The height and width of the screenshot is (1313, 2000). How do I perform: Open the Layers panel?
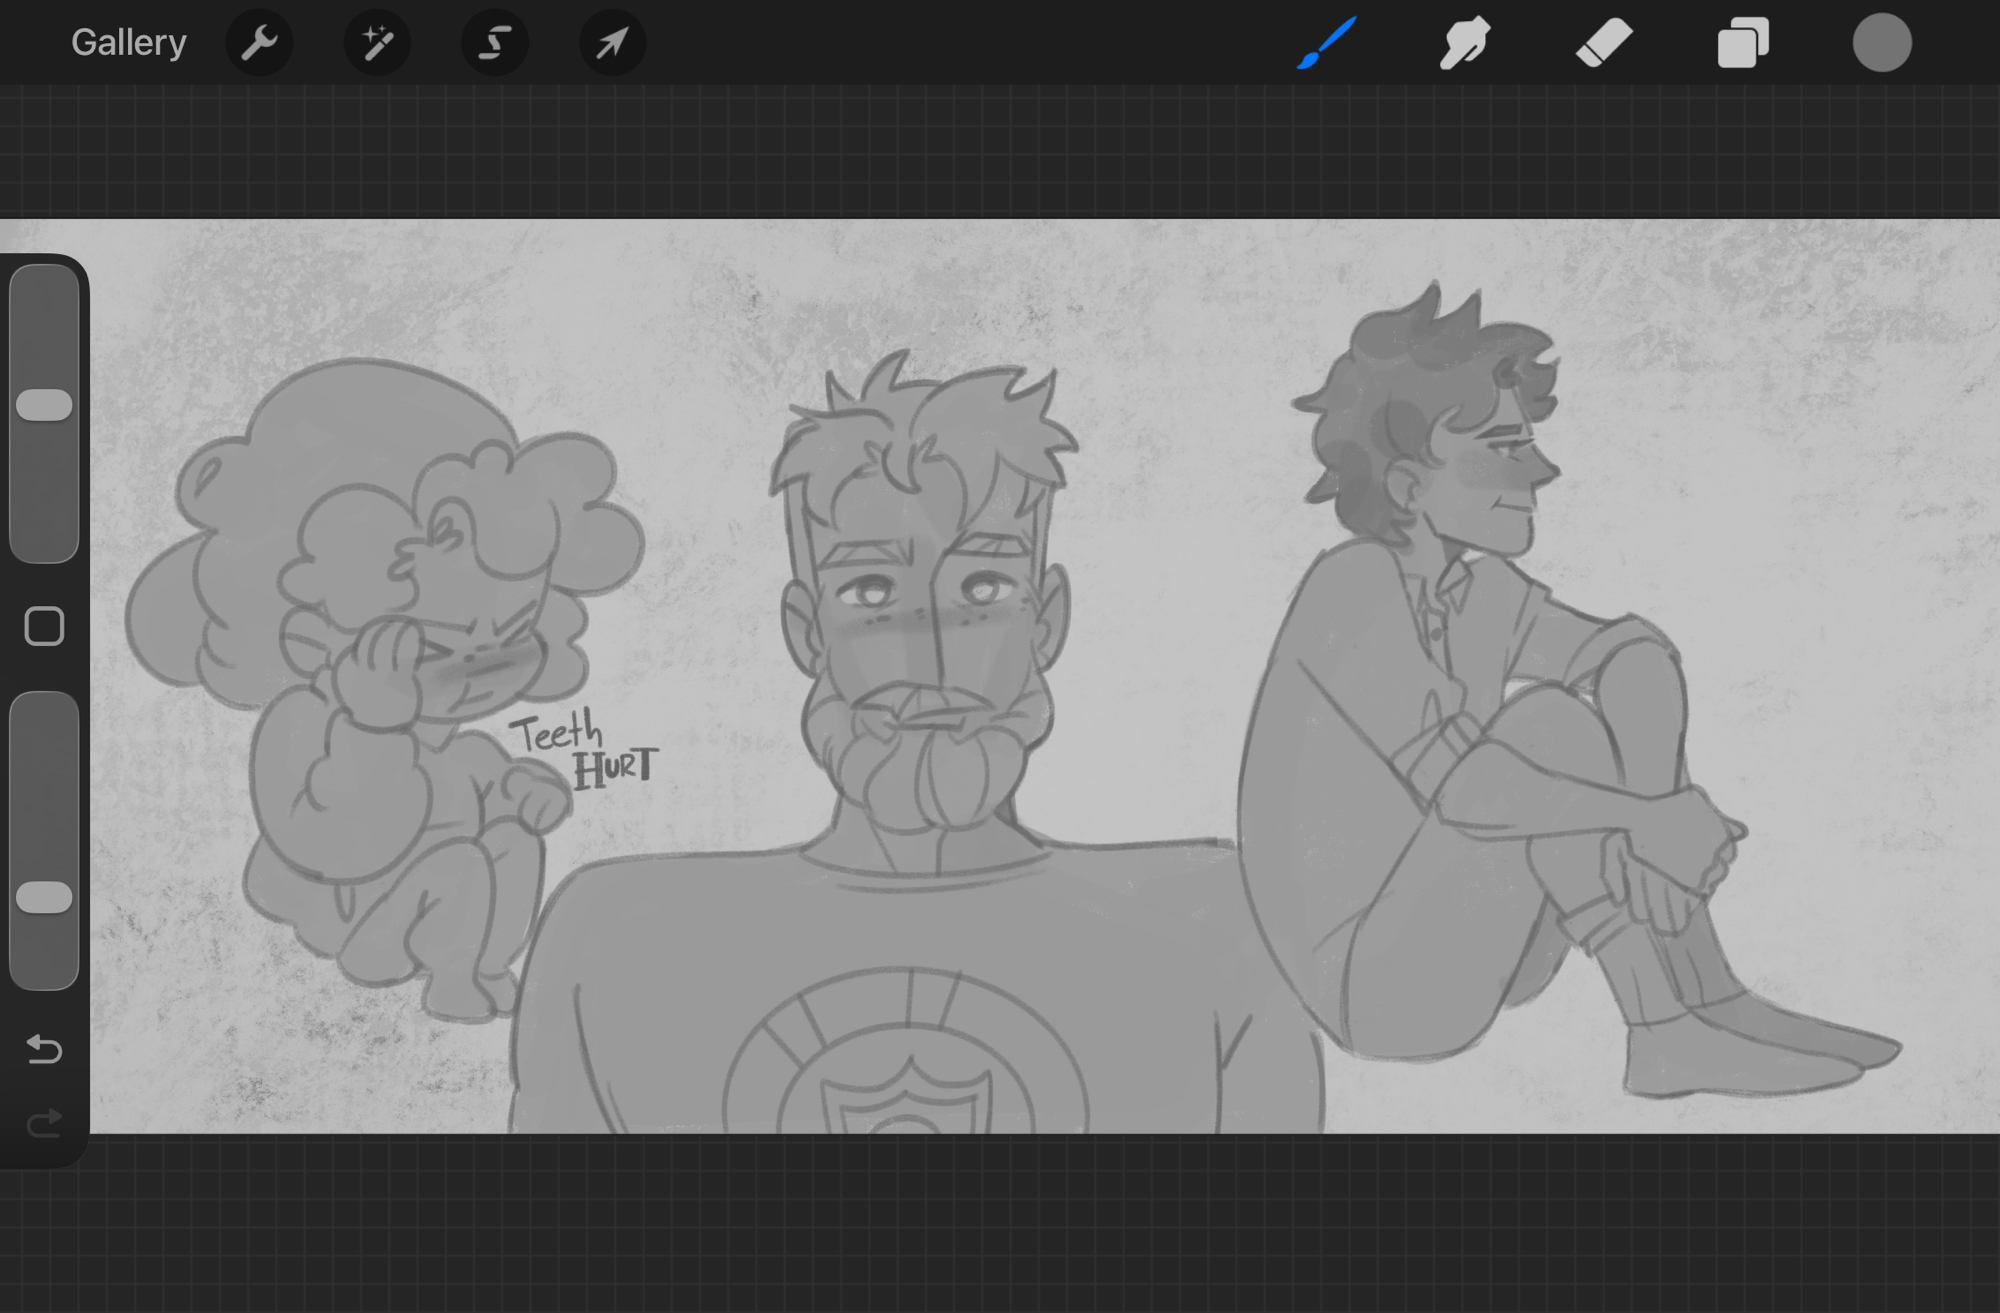click(1743, 43)
